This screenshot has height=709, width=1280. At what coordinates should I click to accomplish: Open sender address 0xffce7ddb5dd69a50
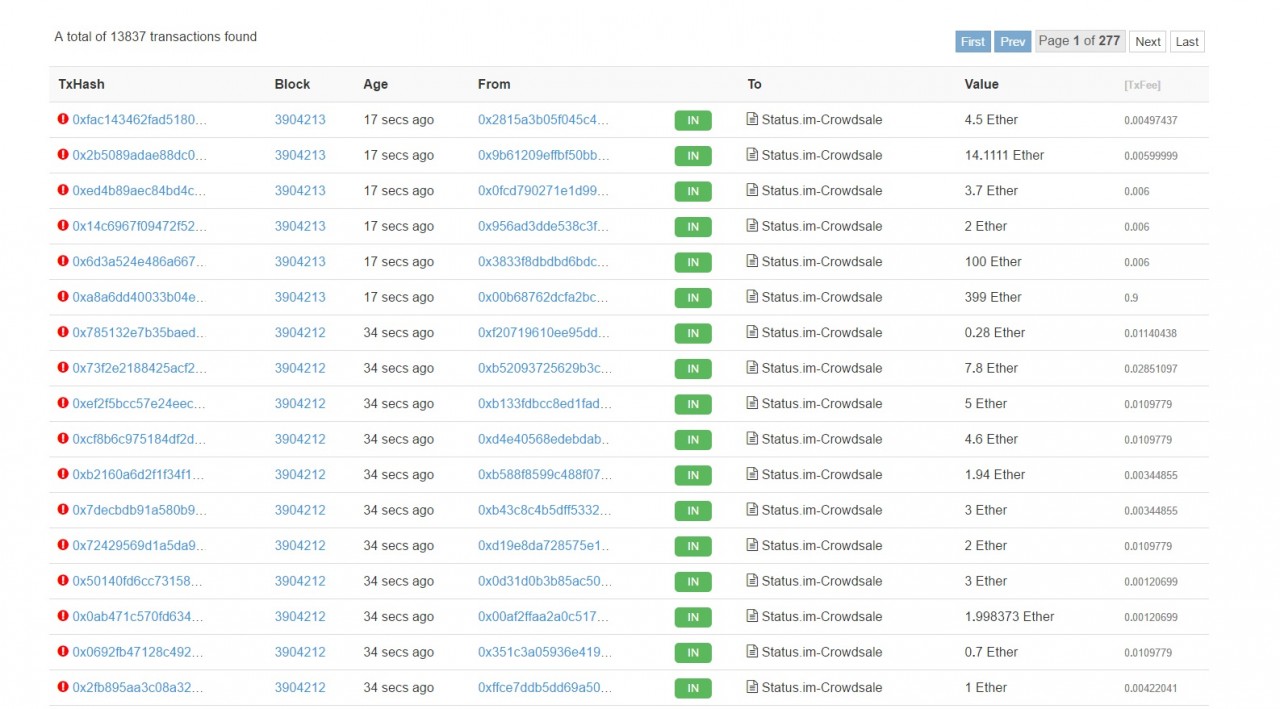pos(545,688)
